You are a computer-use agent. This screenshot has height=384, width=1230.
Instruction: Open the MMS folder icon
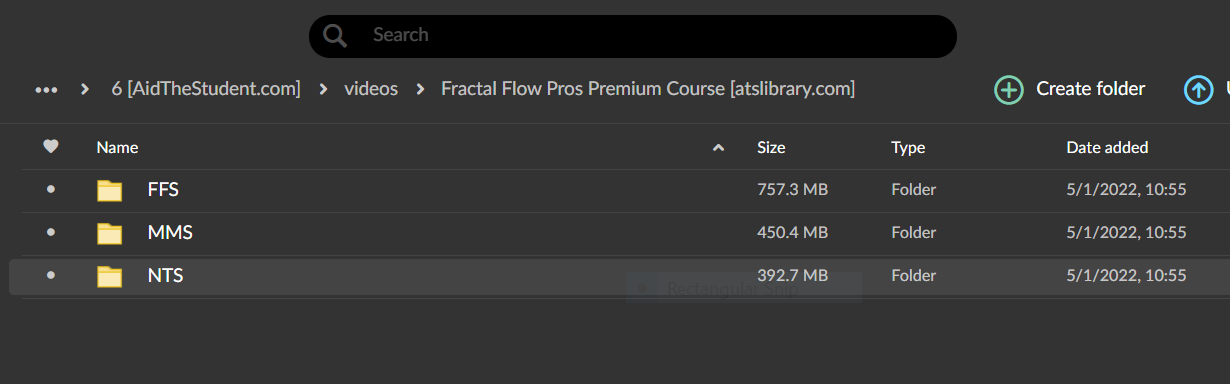coord(109,233)
